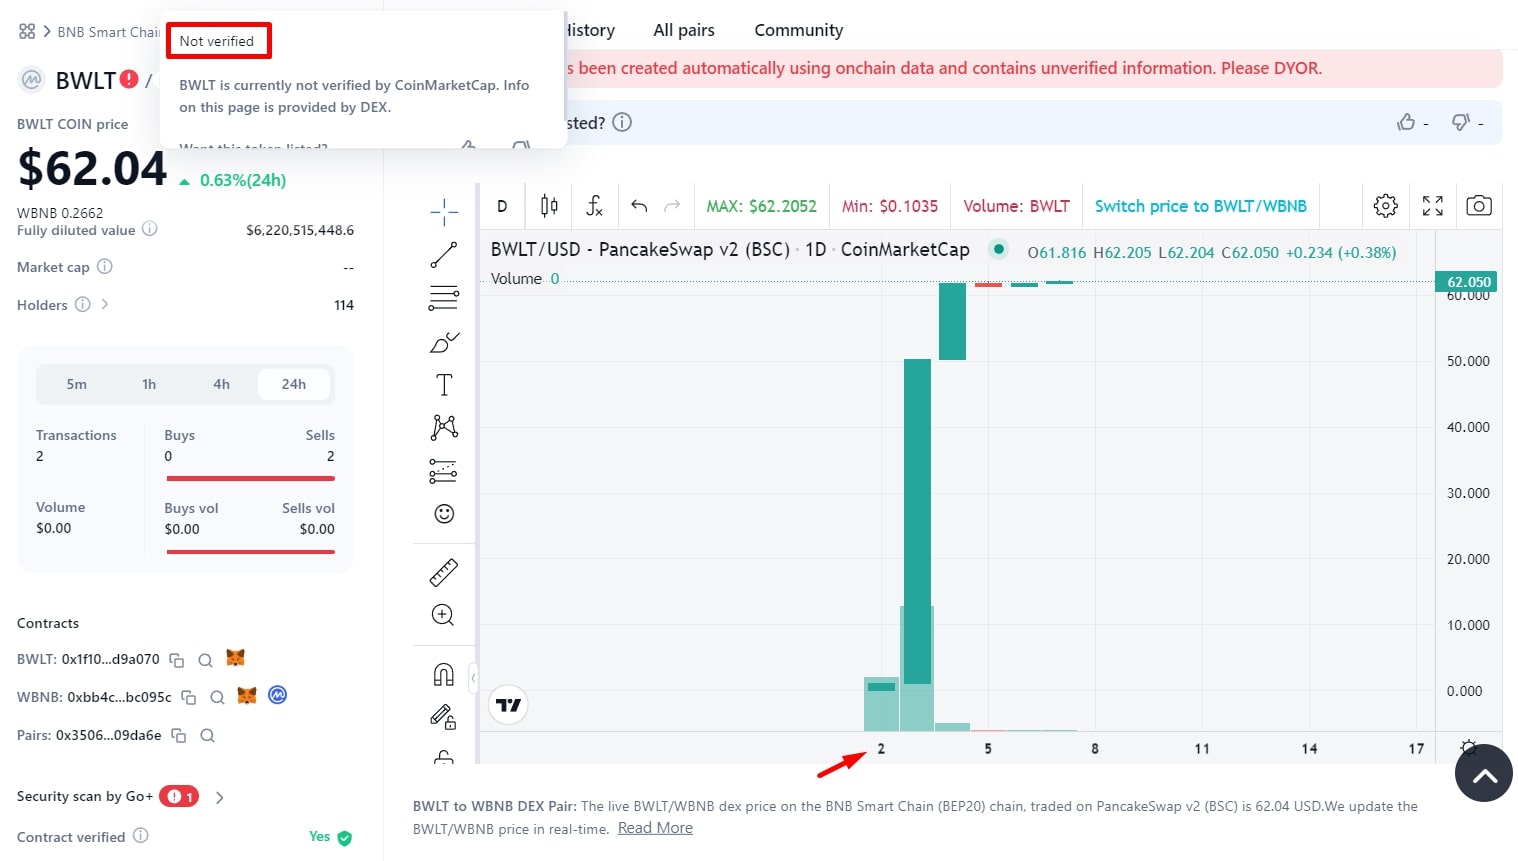Click the MAX: $62.2052 label
Image resolution: width=1518 pixels, height=861 pixels.
click(761, 206)
